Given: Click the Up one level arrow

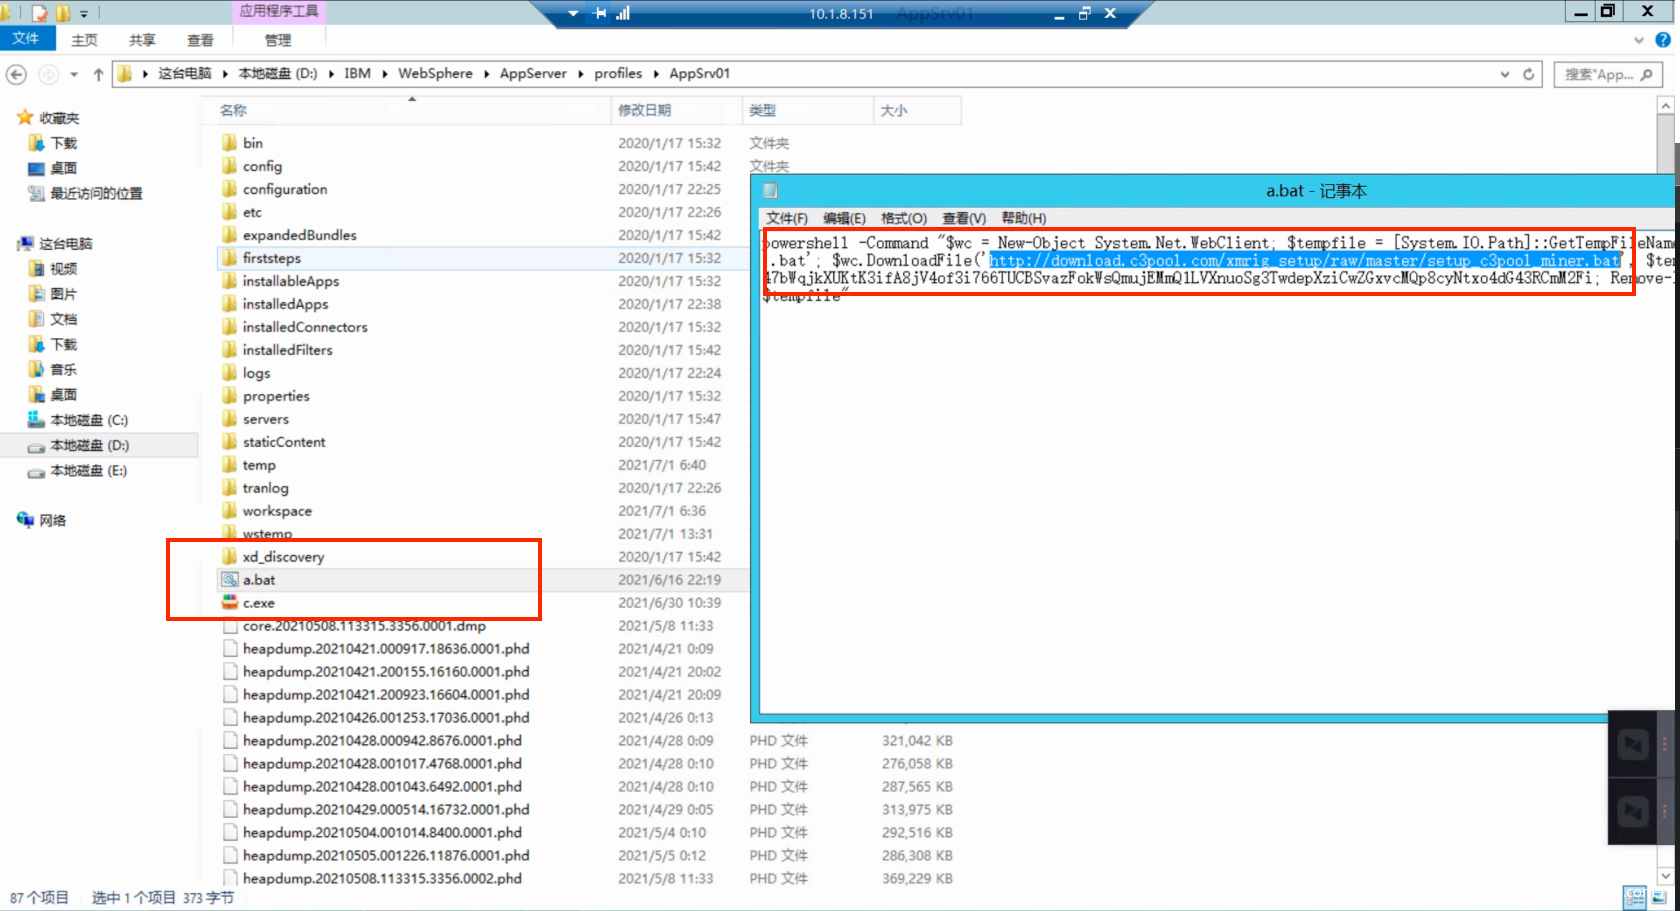Looking at the screenshot, I should coord(98,74).
